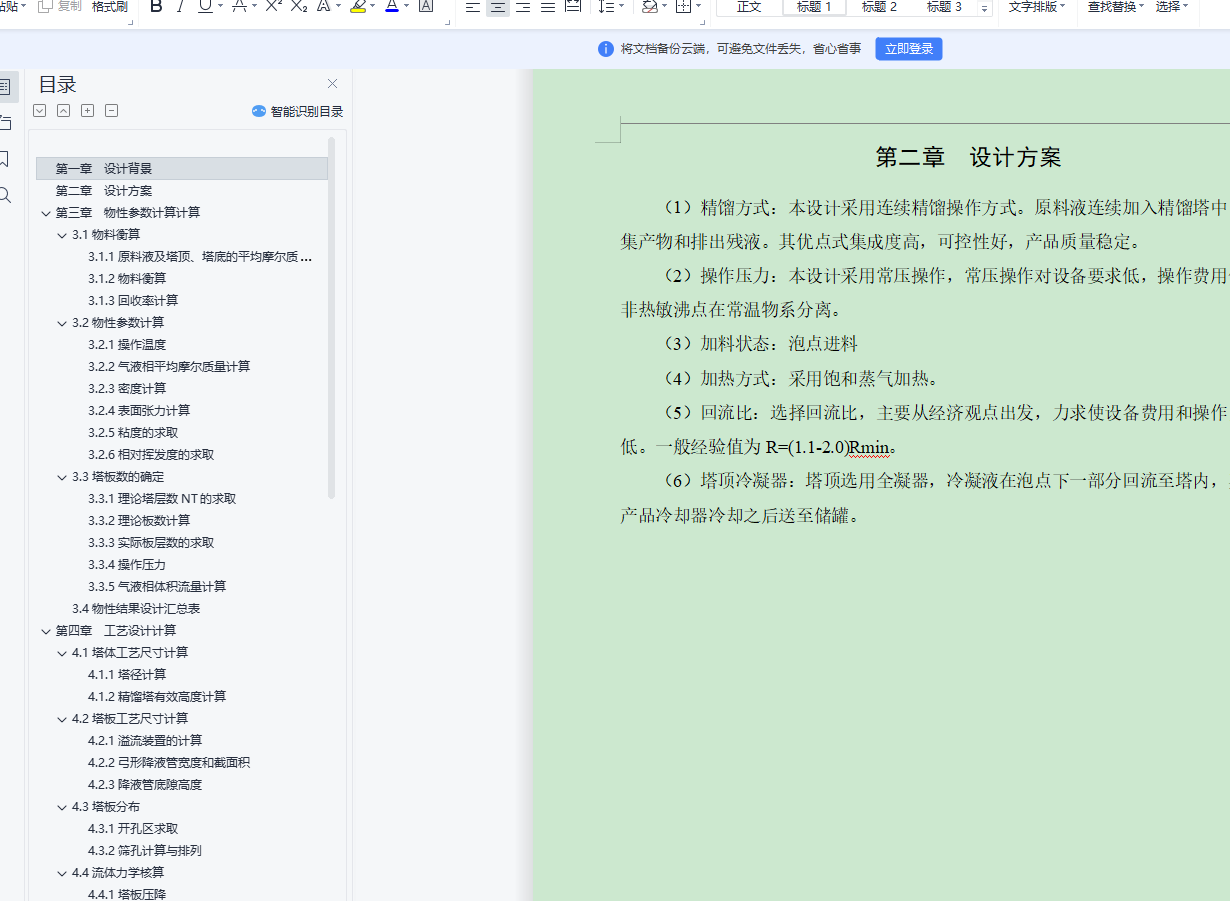Click expand-all plus button in 目录 panel
Image resolution: width=1230 pixels, height=901 pixels.
tap(87, 110)
